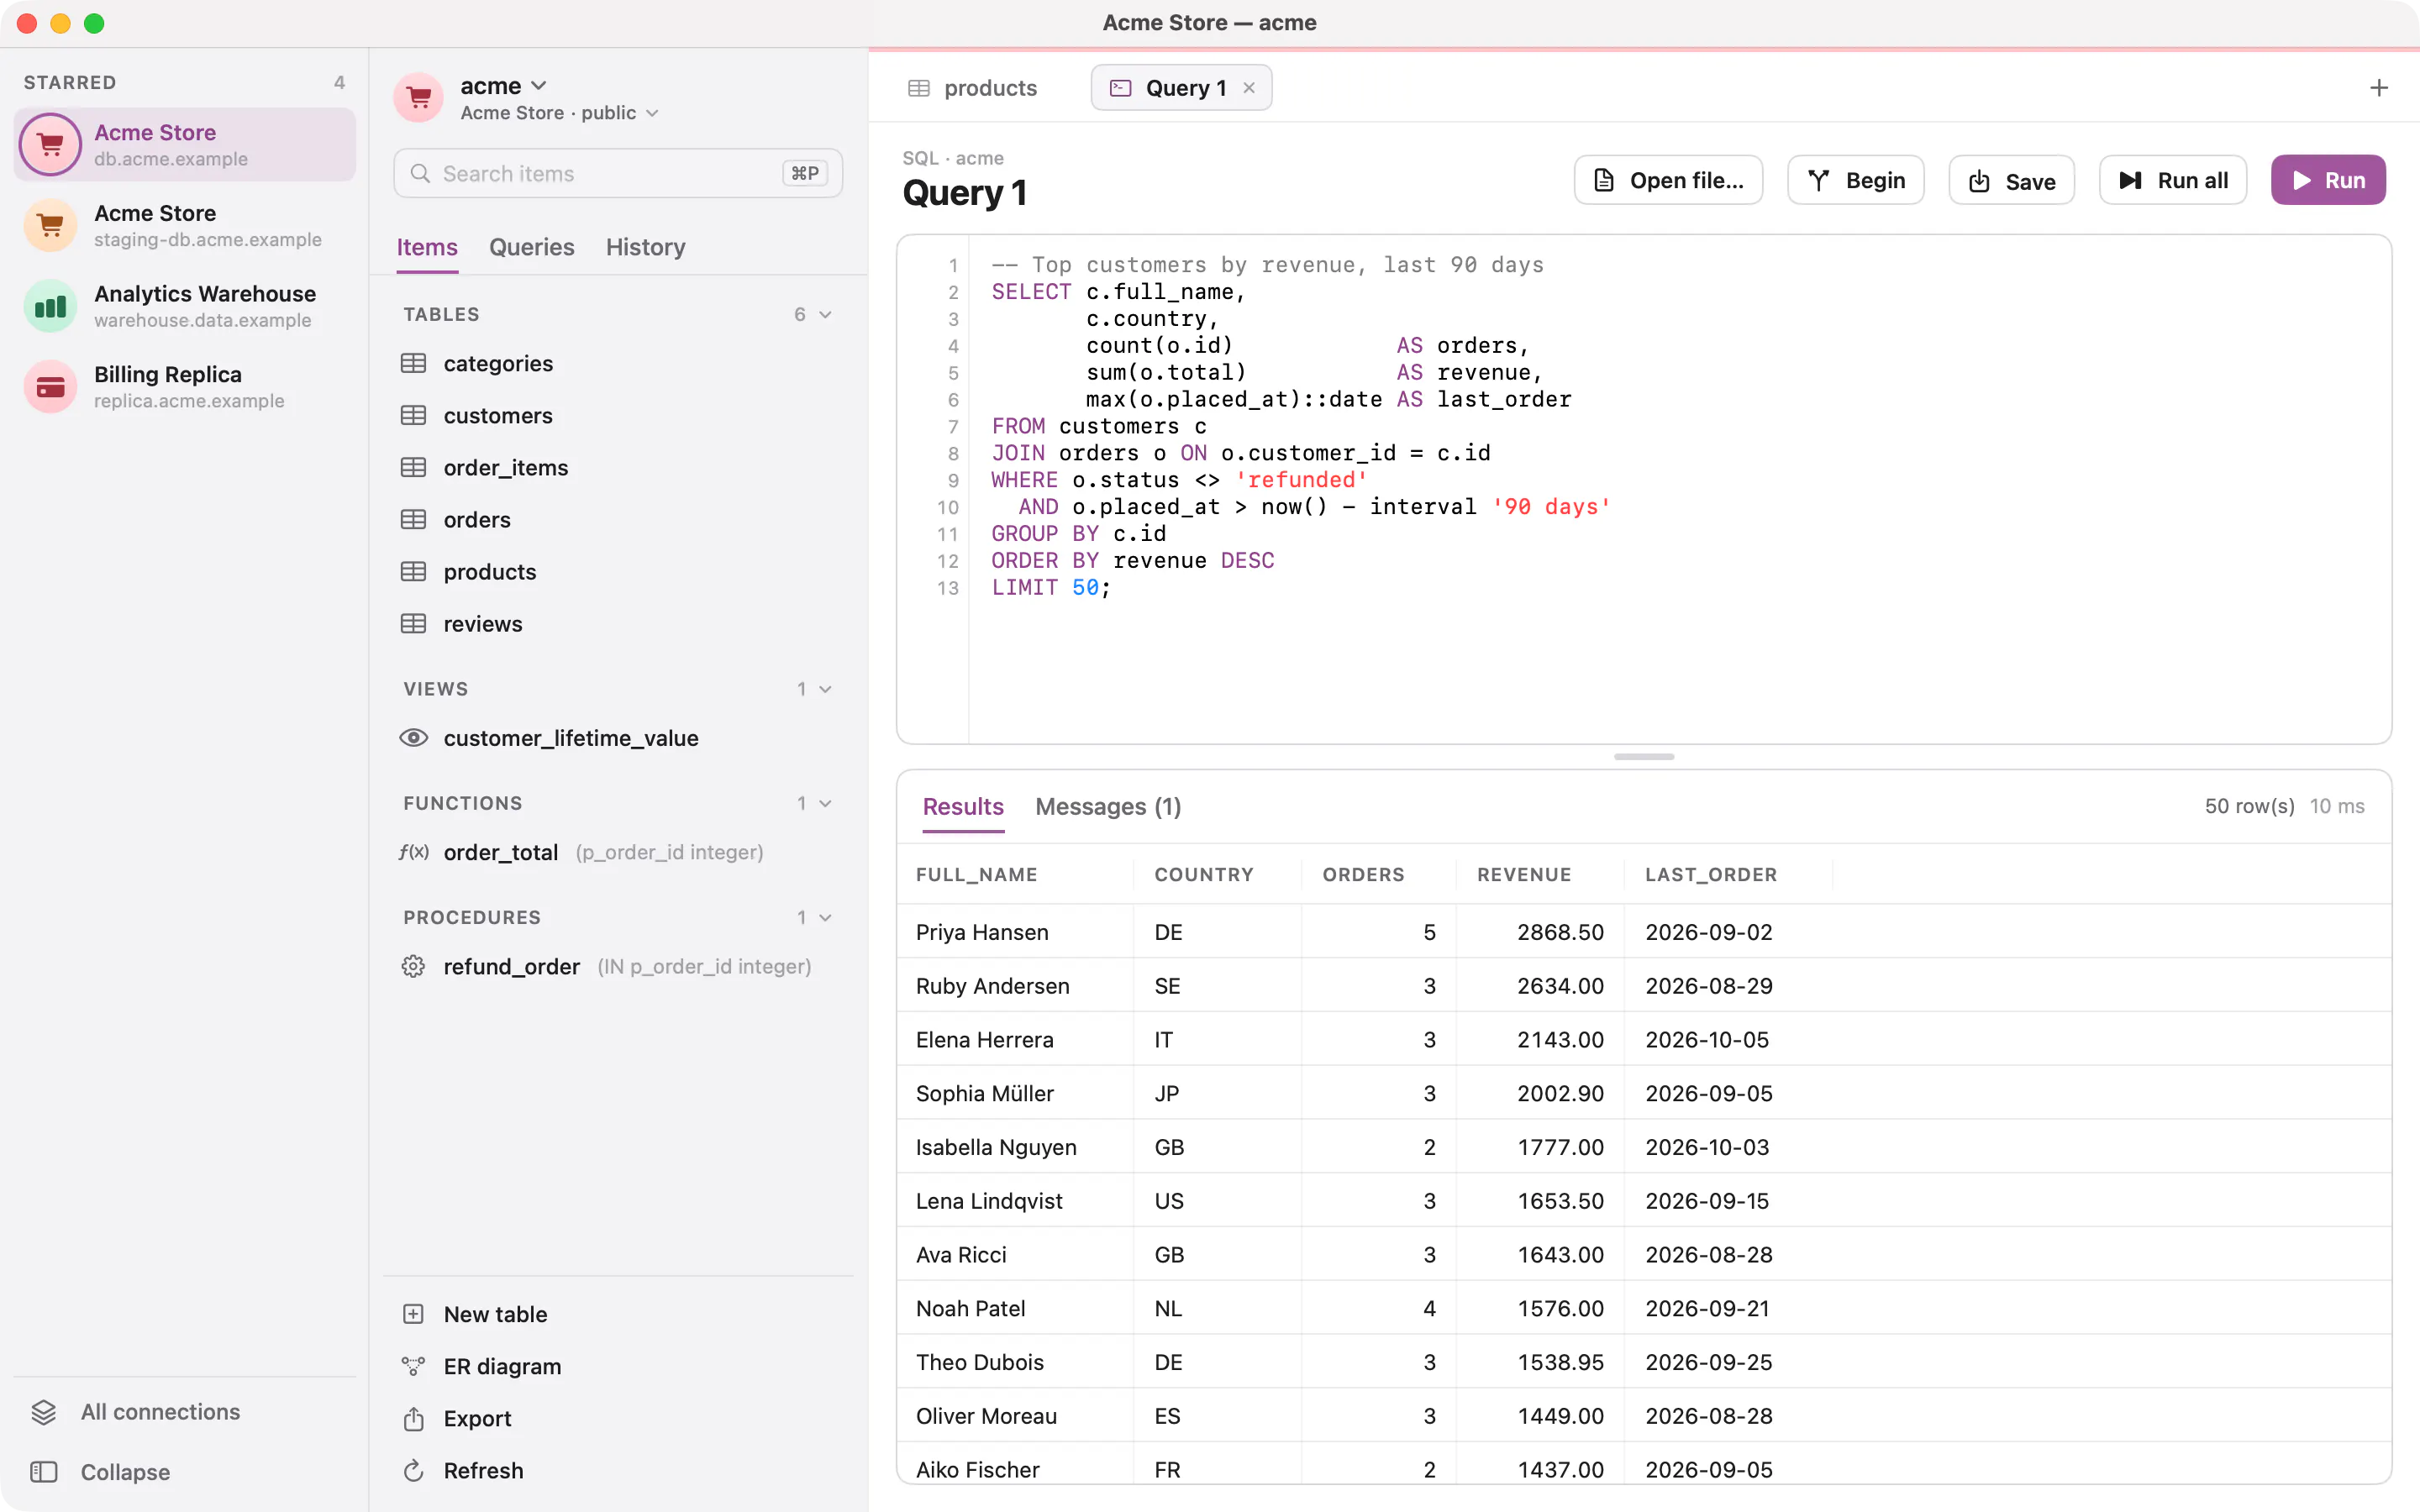Click the Refresh circular arrow icon

click(x=413, y=1470)
